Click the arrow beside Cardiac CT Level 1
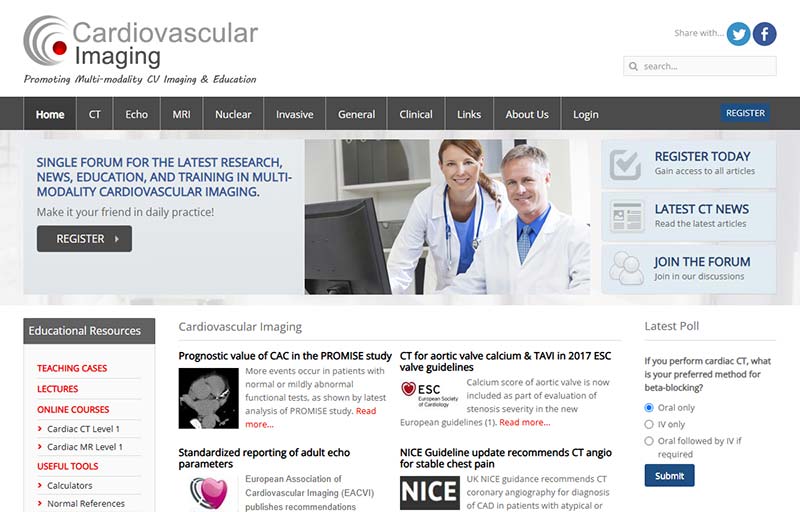This screenshot has width=800, height=512. (x=40, y=429)
